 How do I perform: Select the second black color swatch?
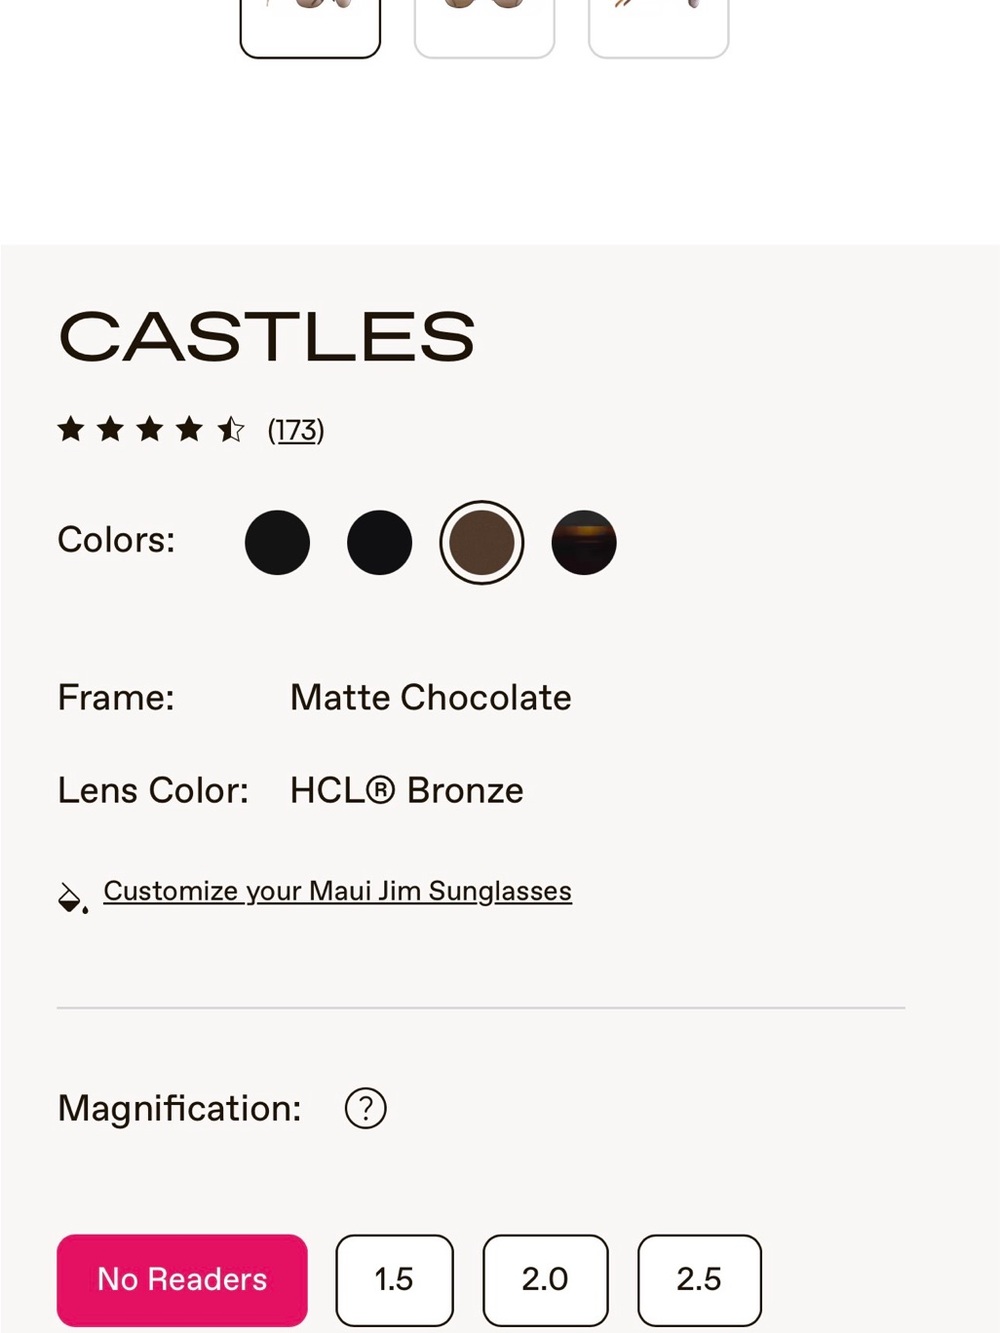coord(379,542)
